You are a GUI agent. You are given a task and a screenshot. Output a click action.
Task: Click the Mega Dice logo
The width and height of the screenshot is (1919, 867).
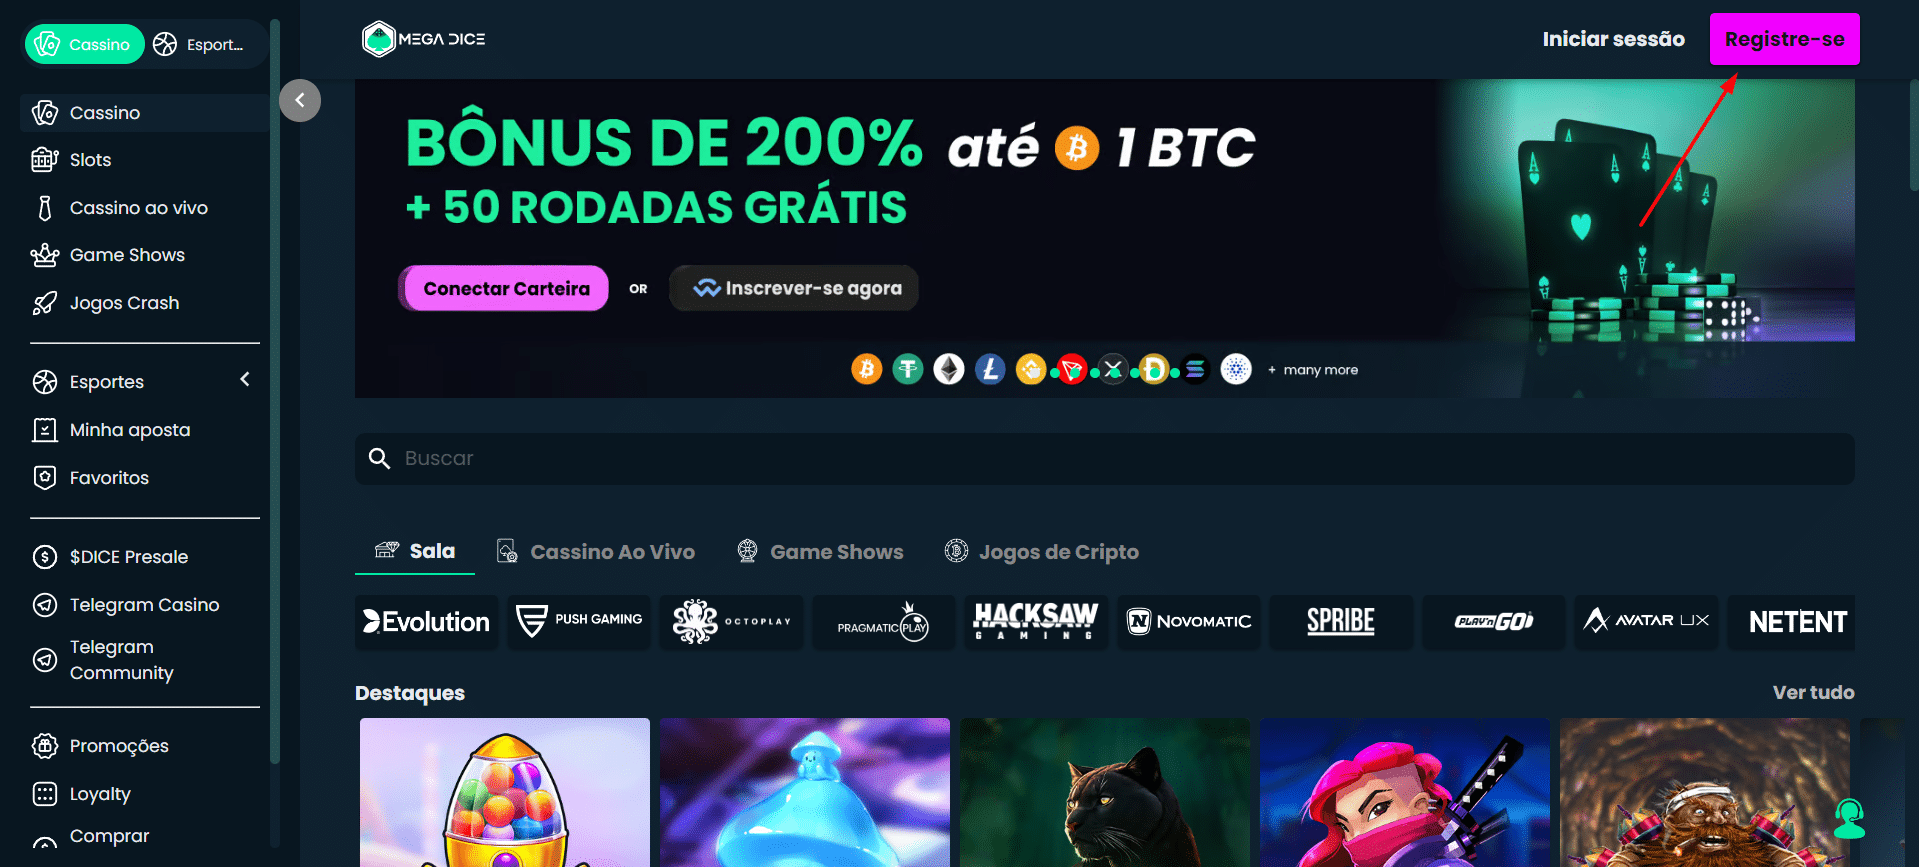click(x=424, y=39)
